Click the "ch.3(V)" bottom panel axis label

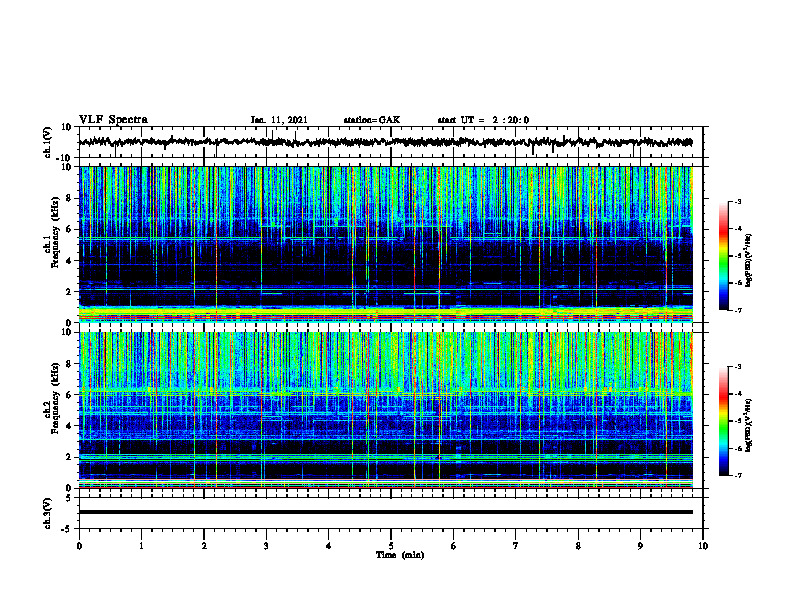pos(47,513)
